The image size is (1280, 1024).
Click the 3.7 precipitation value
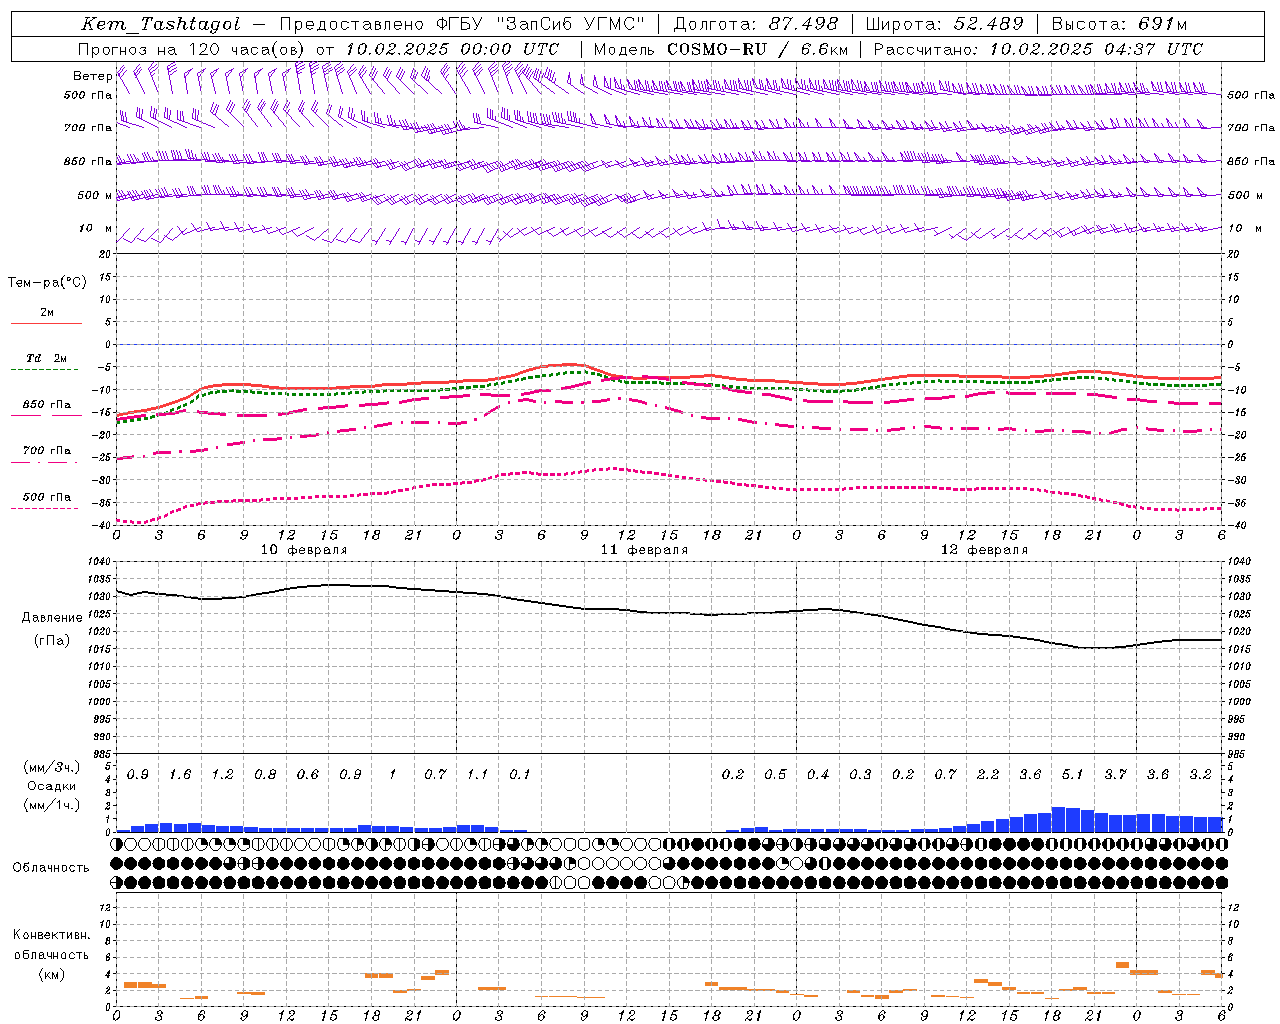pos(1115,775)
